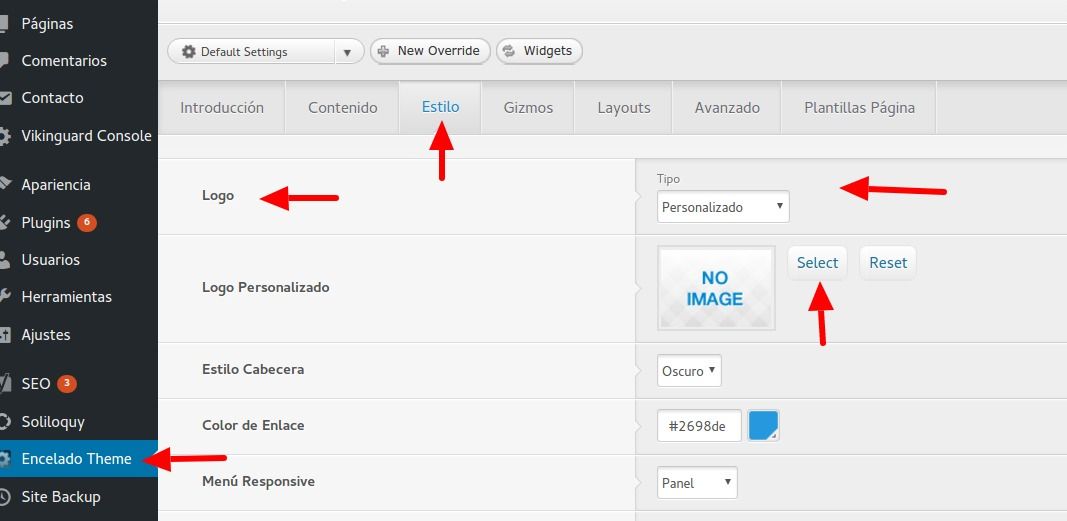Click the Logo Personalizado setting label
Image resolution: width=1067 pixels, height=521 pixels.
[x=265, y=287]
